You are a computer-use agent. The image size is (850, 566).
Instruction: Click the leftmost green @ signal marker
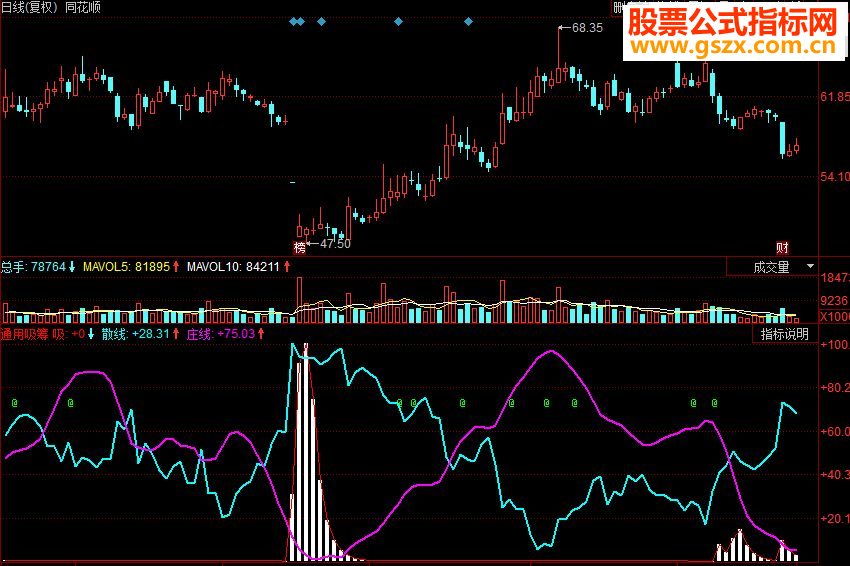coord(15,403)
